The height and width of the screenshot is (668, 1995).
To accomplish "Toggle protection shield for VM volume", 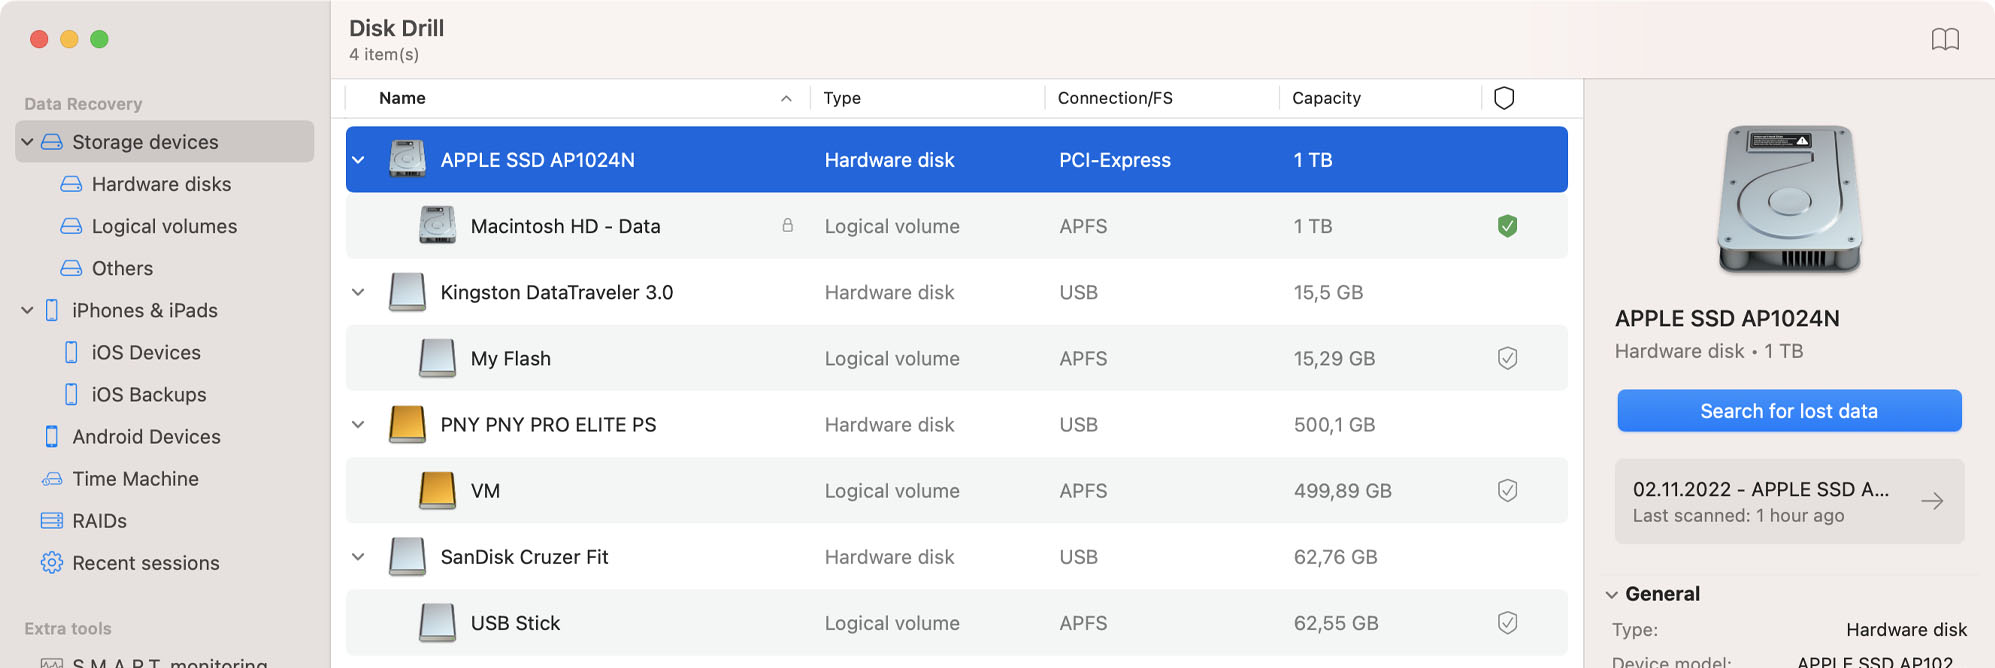I will pyautogui.click(x=1508, y=490).
